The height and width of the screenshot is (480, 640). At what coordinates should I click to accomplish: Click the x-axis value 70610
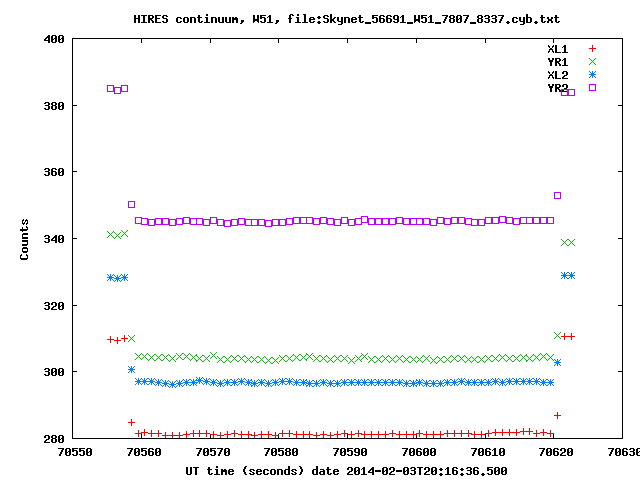488,452
